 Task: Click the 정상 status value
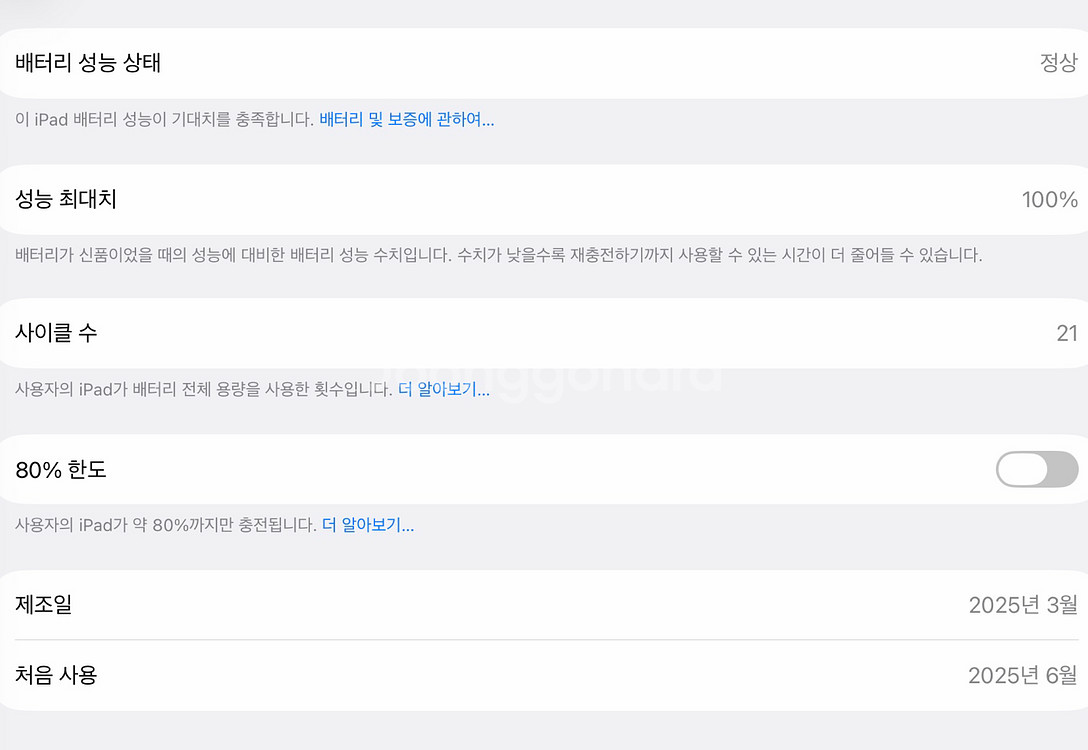[x=1058, y=63]
